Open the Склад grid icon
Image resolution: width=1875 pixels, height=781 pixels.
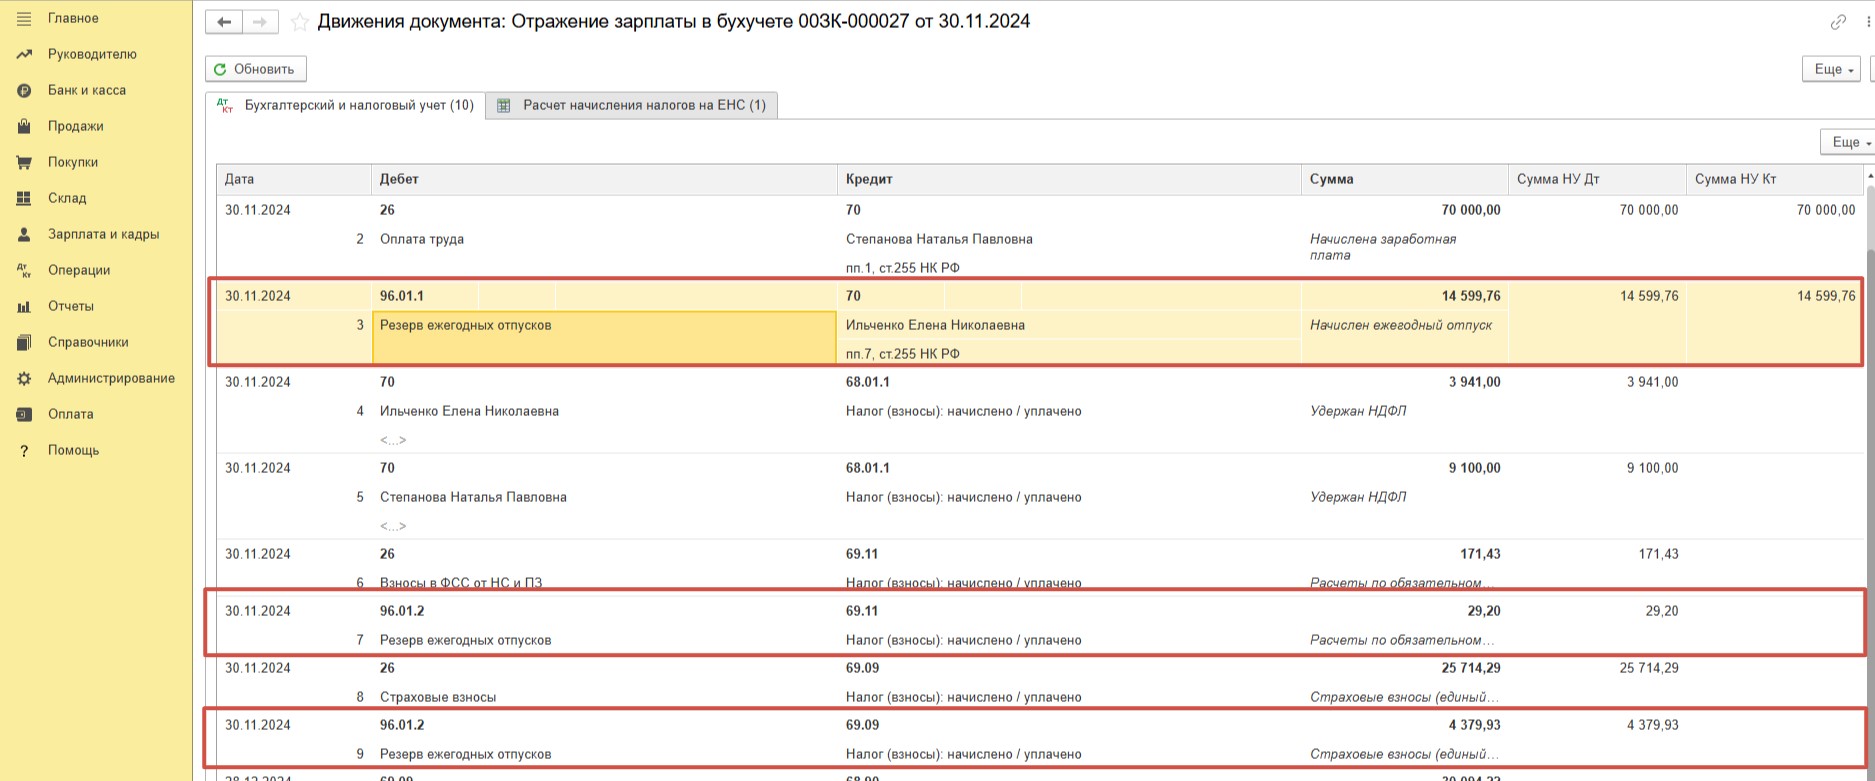pos(24,199)
